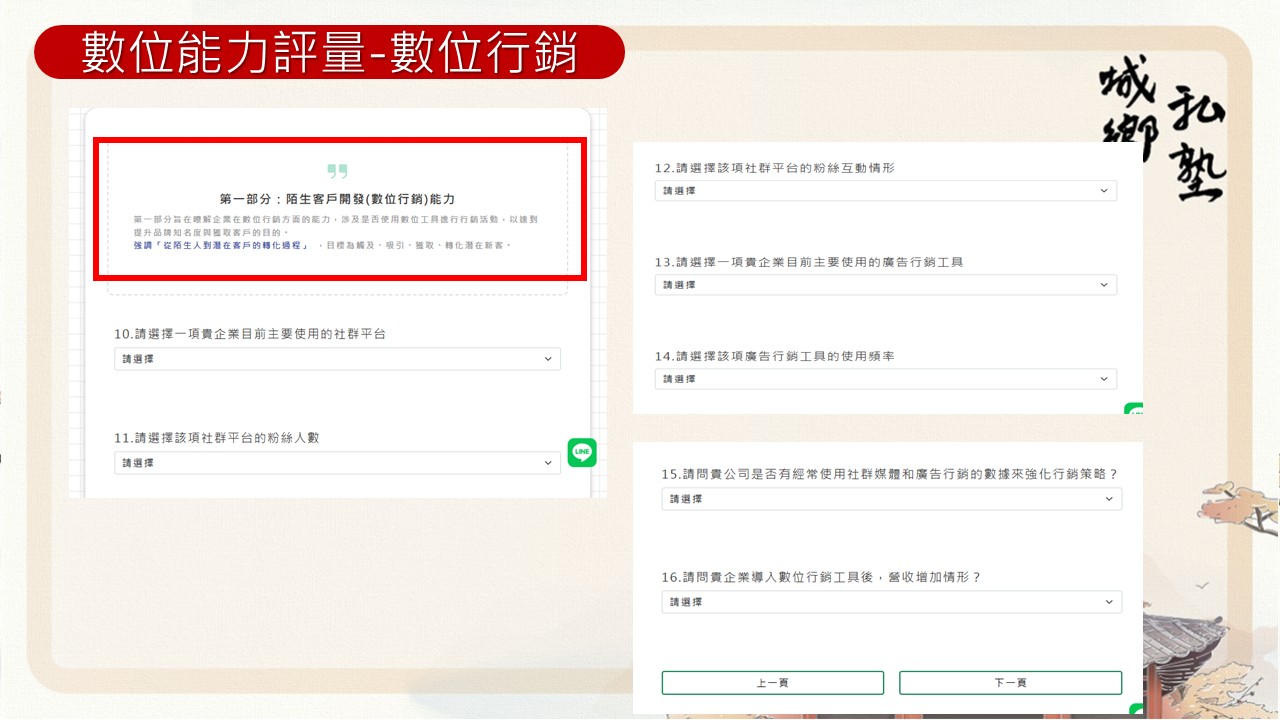Screen dimensions: 1280x720
Task: Open the dropdown for question 15 行銷策略
Action: [x=891, y=498]
